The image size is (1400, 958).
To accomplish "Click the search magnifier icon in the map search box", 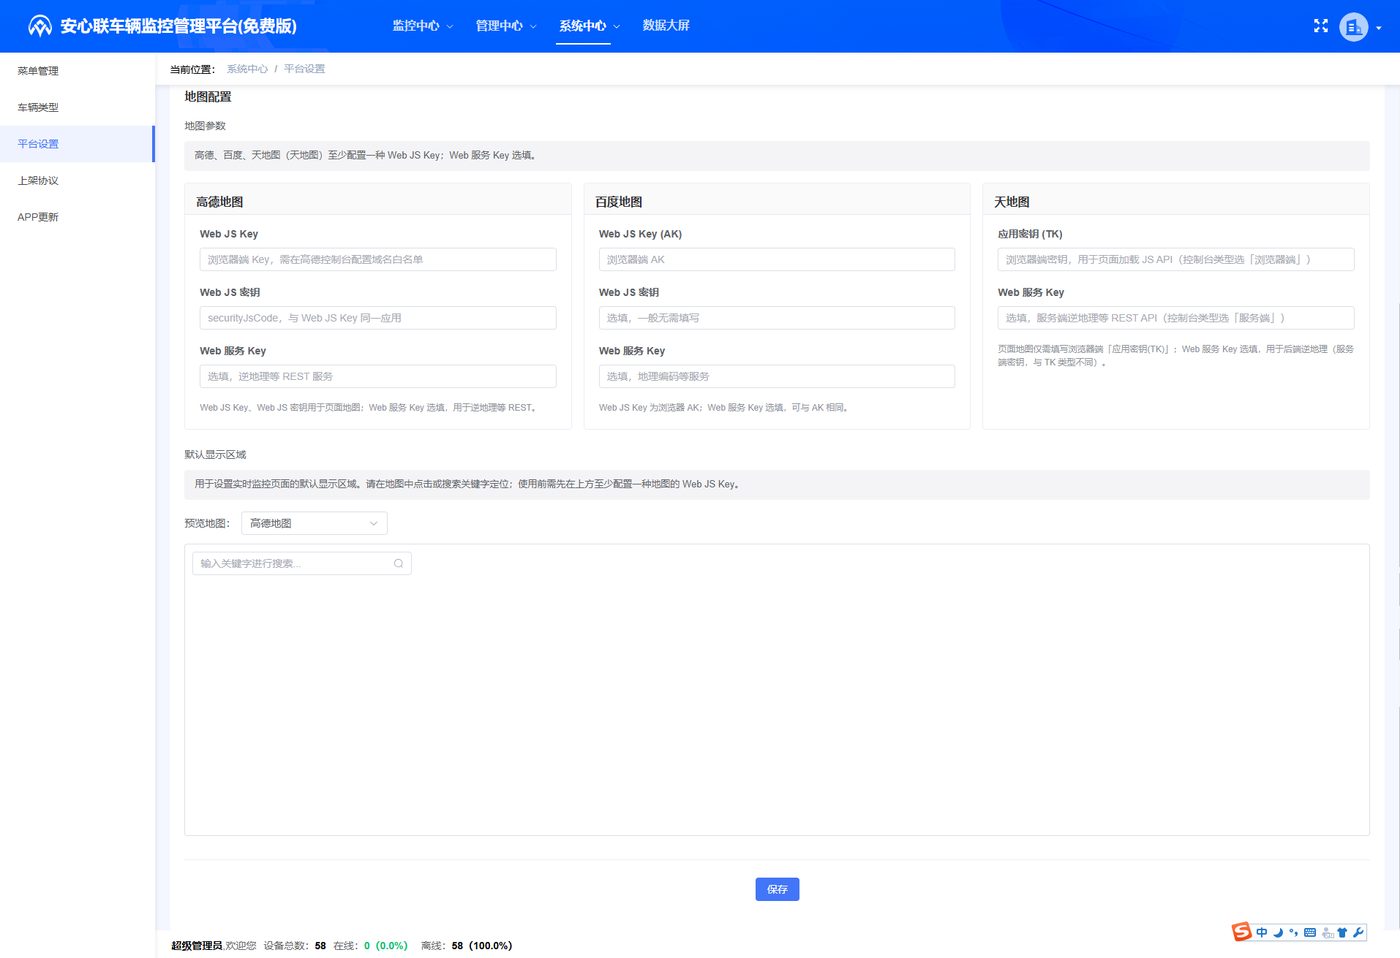I will [x=398, y=563].
